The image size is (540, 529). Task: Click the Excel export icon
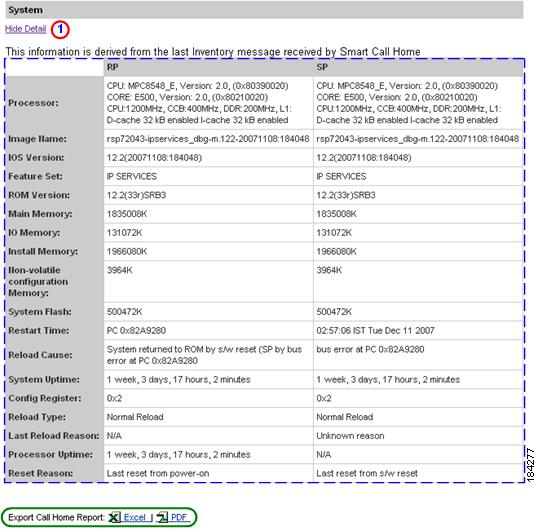pos(114,517)
